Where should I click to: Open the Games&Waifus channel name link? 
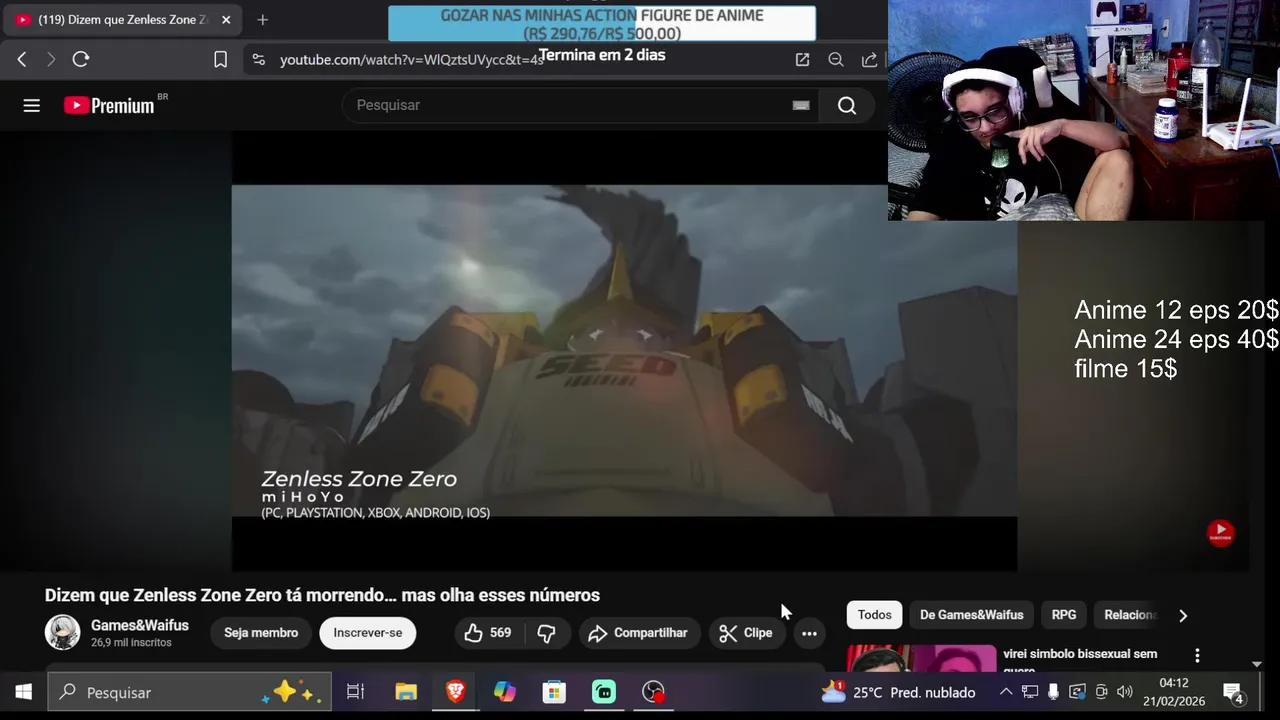(140, 625)
